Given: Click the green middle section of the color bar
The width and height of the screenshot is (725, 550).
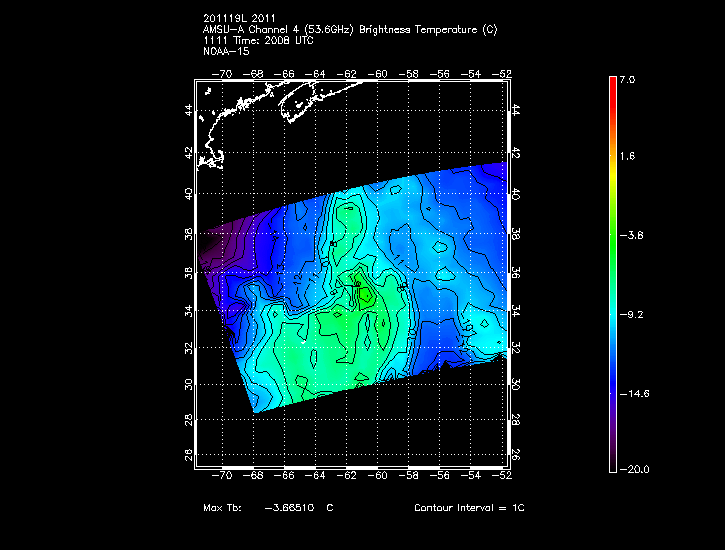Looking at the screenshot, I should pos(612,235).
